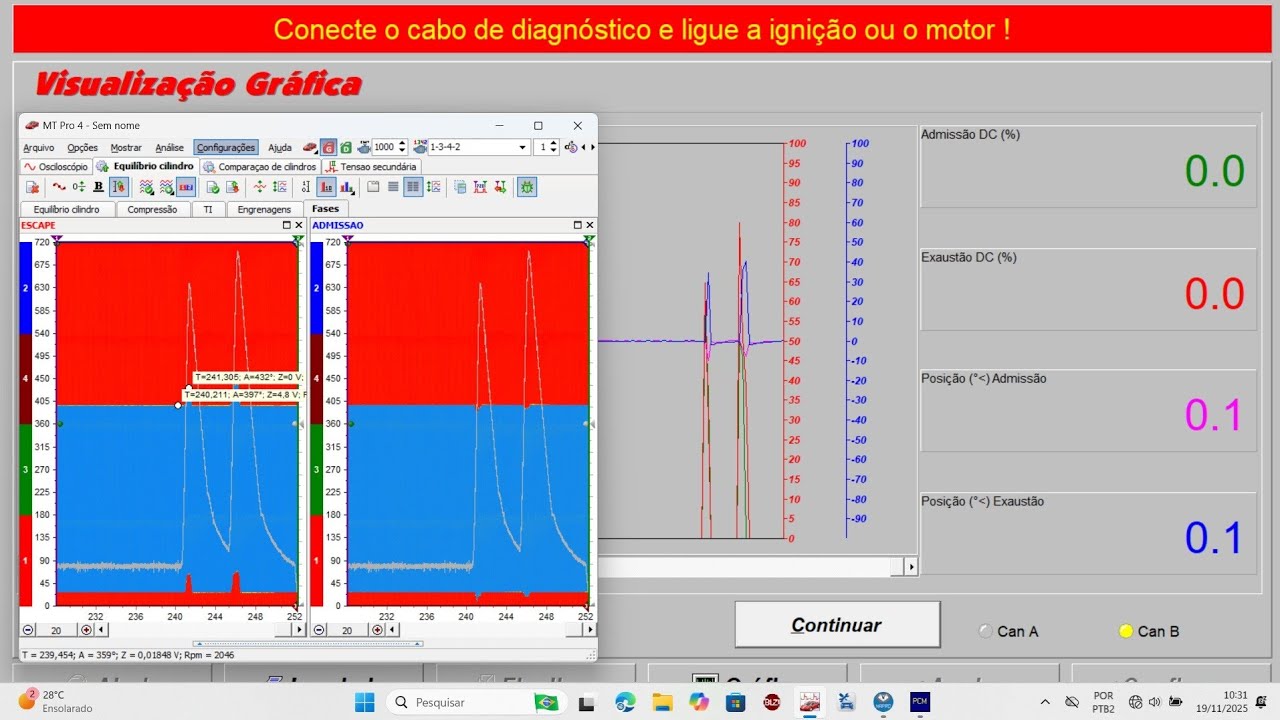
Task: Click the Windows Start button
Action: point(364,702)
